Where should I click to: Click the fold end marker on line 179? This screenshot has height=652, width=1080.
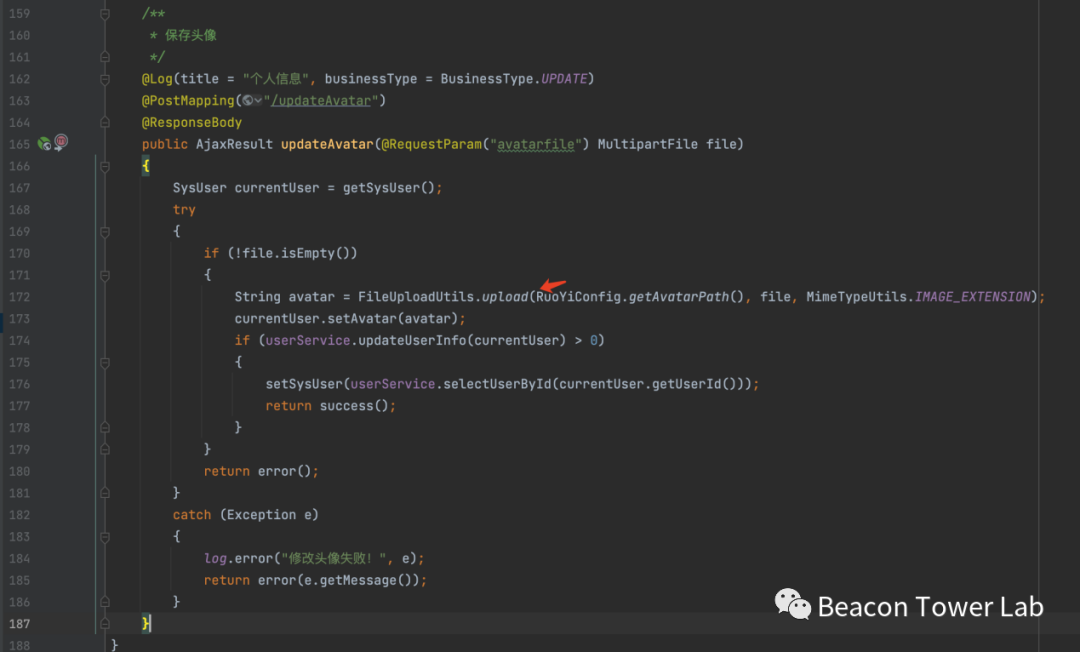pyautogui.click(x=105, y=450)
